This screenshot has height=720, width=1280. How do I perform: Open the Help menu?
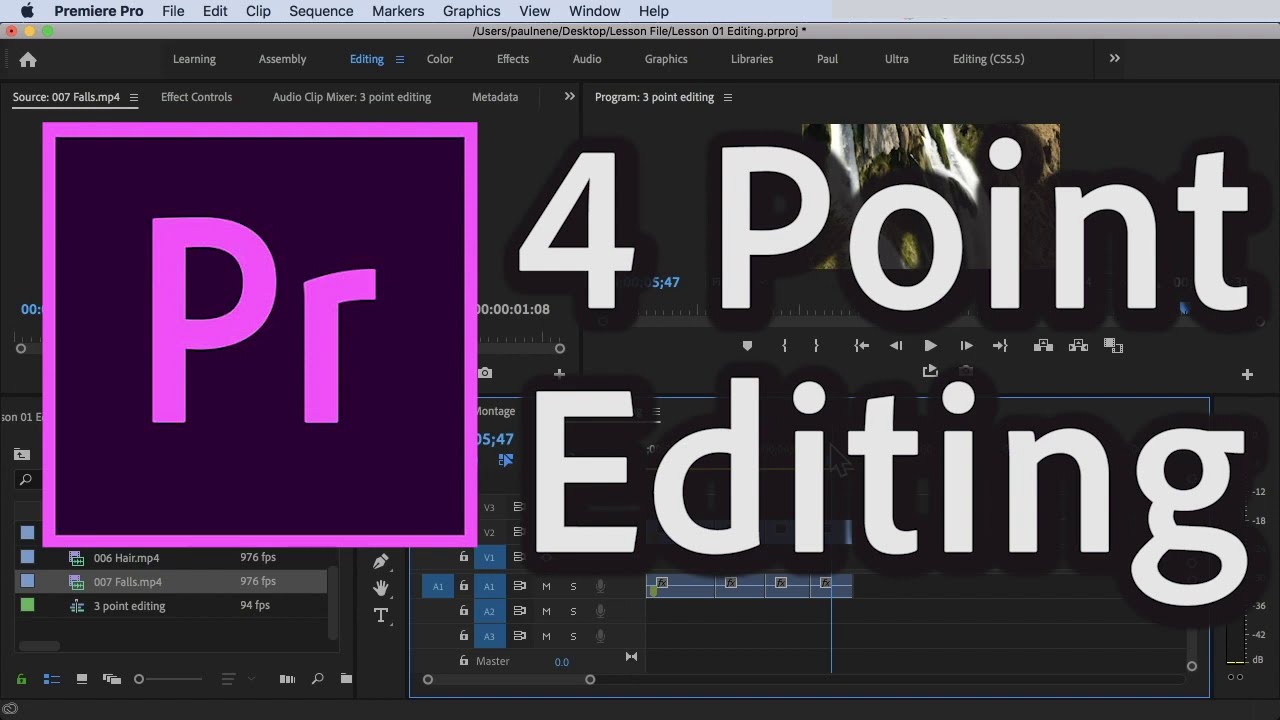point(653,11)
